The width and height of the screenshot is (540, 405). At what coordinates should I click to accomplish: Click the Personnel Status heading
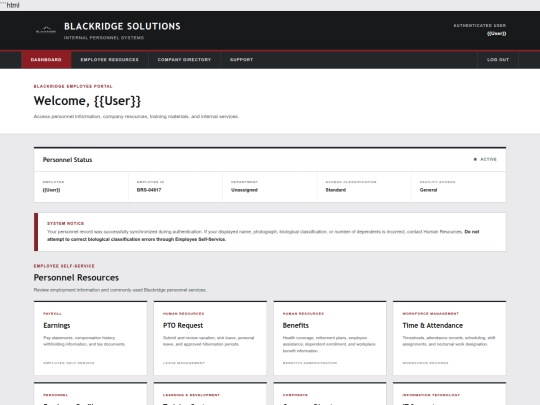click(68, 160)
